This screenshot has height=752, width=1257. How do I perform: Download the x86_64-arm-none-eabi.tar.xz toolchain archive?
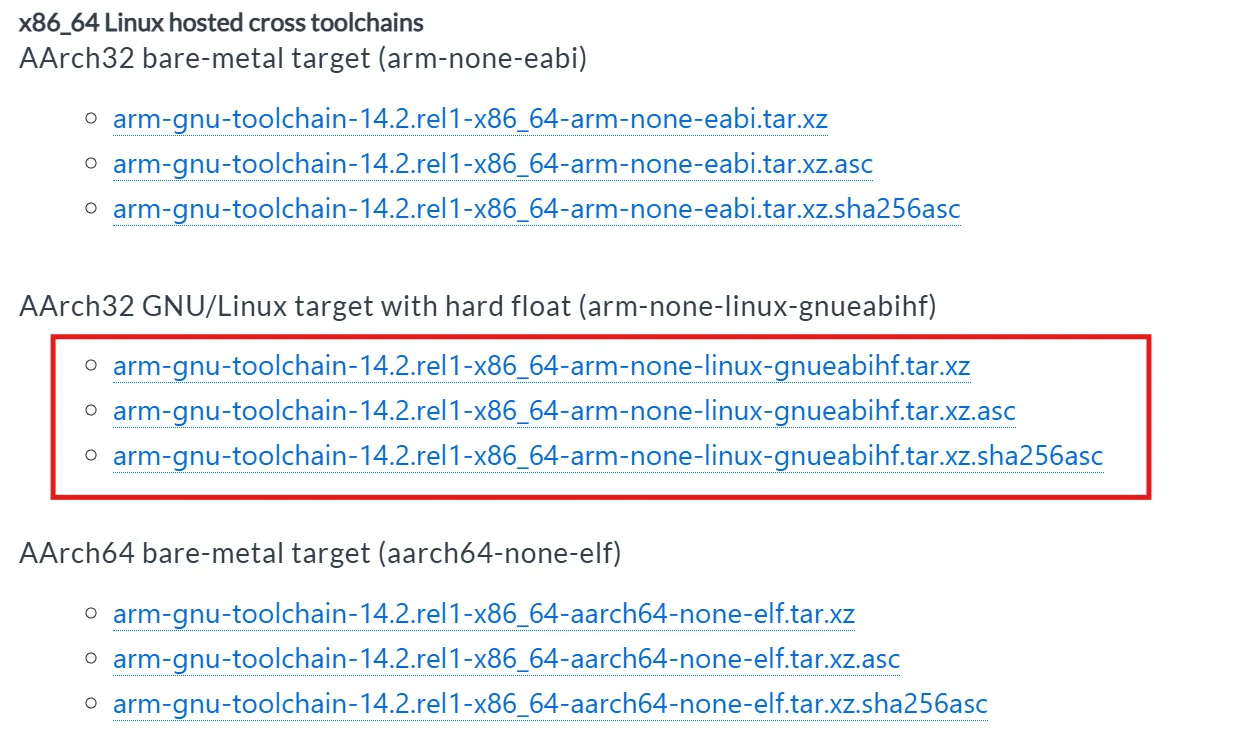point(470,119)
